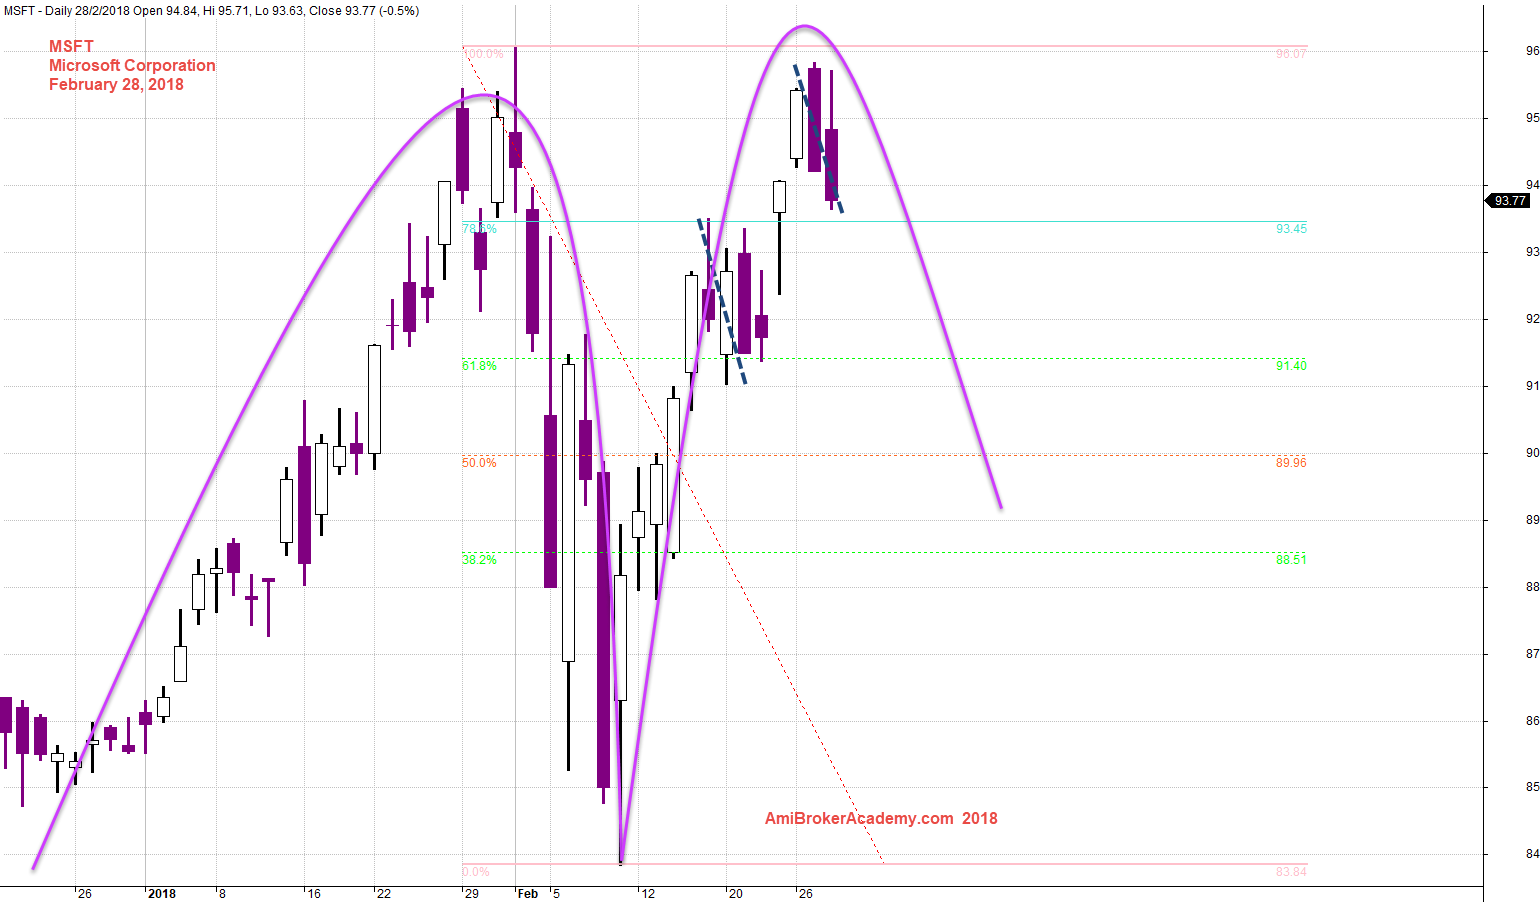Click the date axis tick labeled 8
The height and width of the screenshot is (902, 1540).
point(222,894)
